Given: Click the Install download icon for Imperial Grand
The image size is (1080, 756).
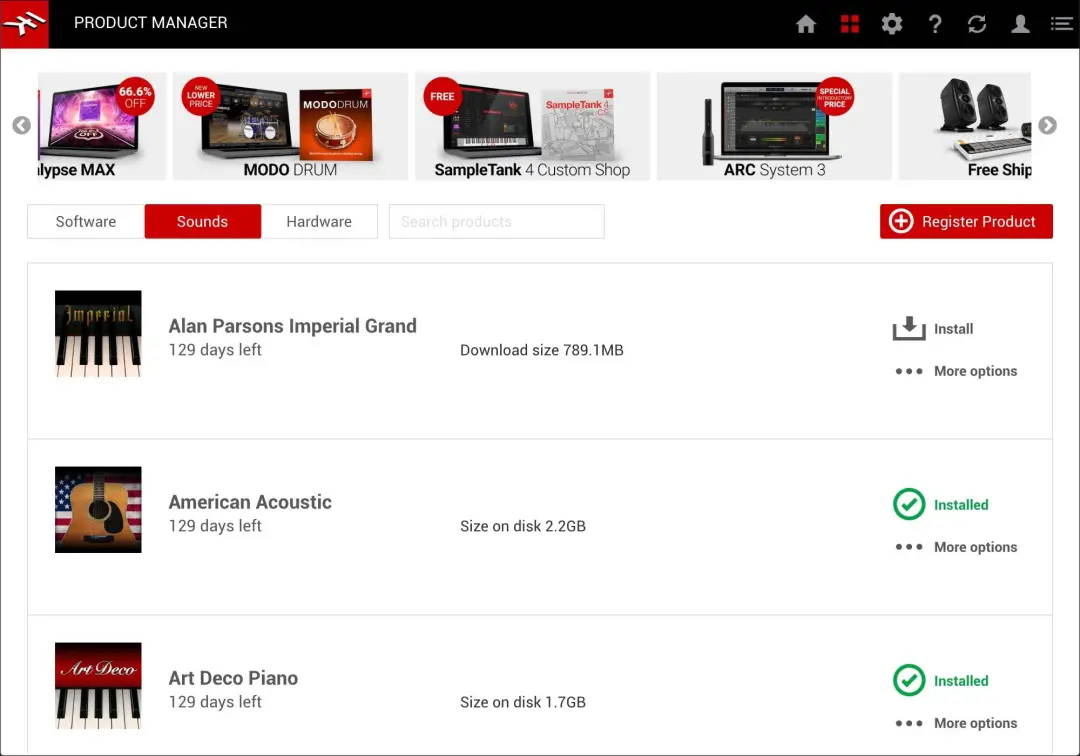Looking at the screenshot, I should [909, 328].
